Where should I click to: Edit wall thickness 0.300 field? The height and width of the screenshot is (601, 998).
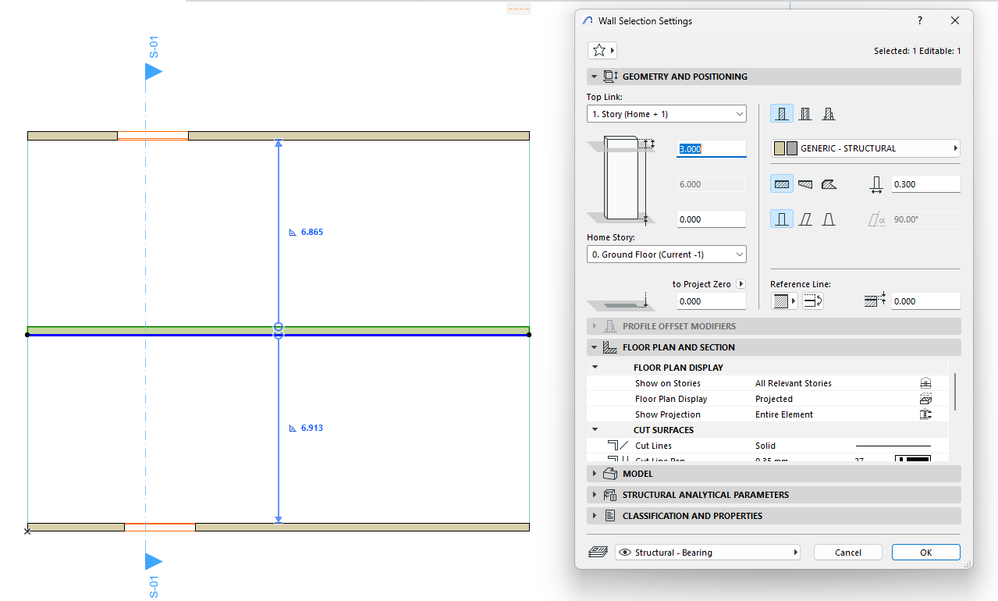(925, 184)
